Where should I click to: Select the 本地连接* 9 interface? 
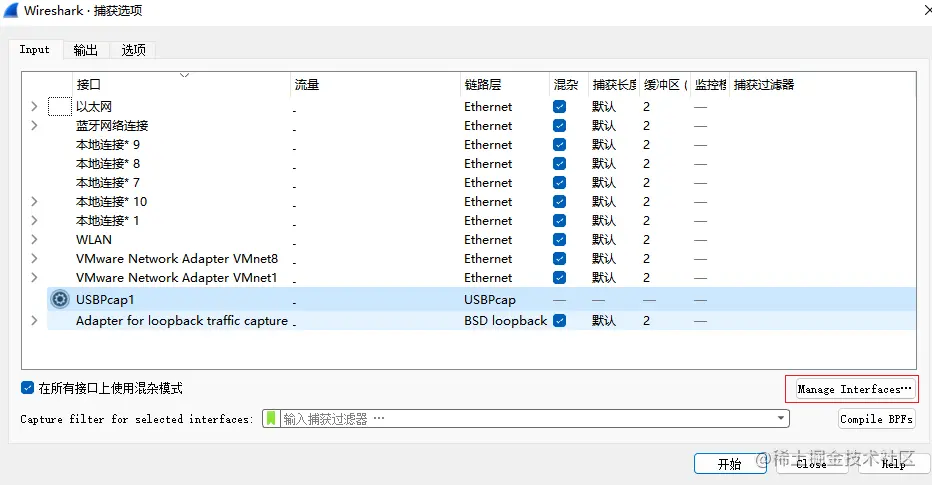tap(108, 144)
